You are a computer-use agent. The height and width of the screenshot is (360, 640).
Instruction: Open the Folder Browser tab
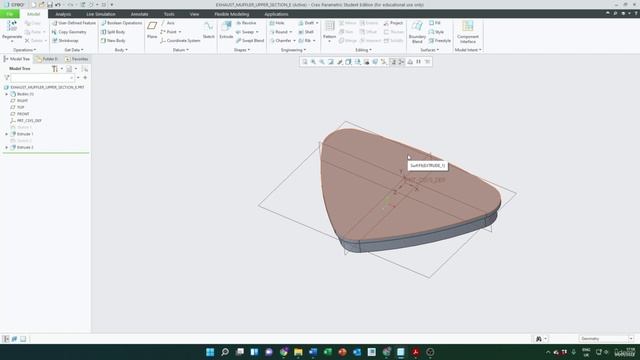47,59
